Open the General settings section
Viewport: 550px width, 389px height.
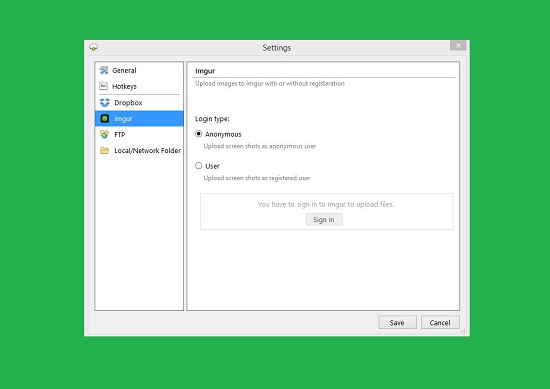click(139, 70)
